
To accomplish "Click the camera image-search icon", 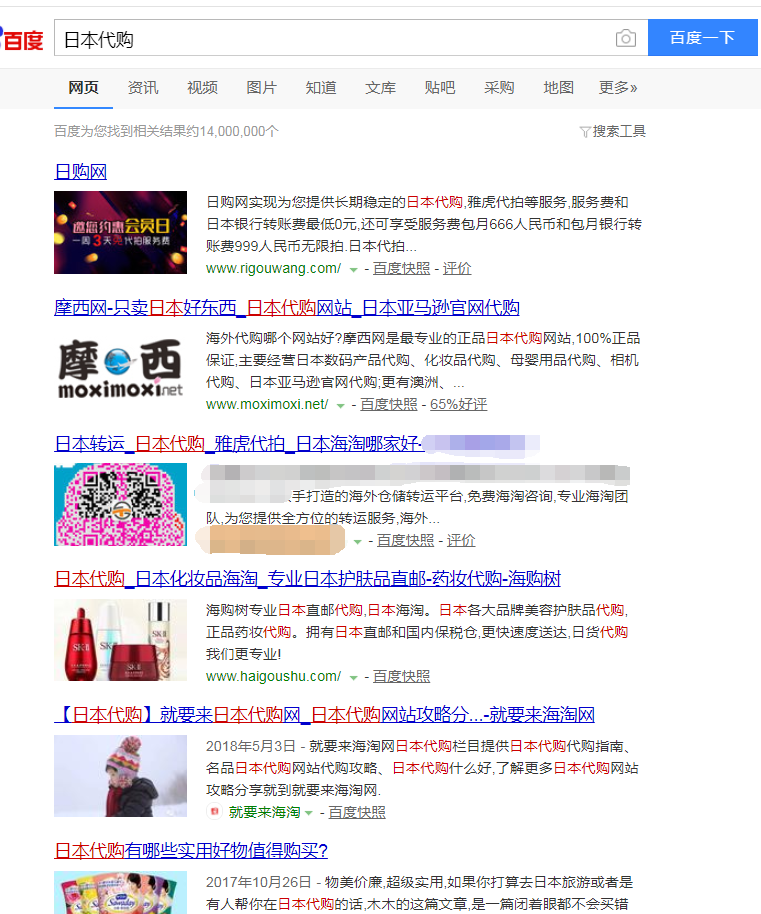I will tap(625, 38).
